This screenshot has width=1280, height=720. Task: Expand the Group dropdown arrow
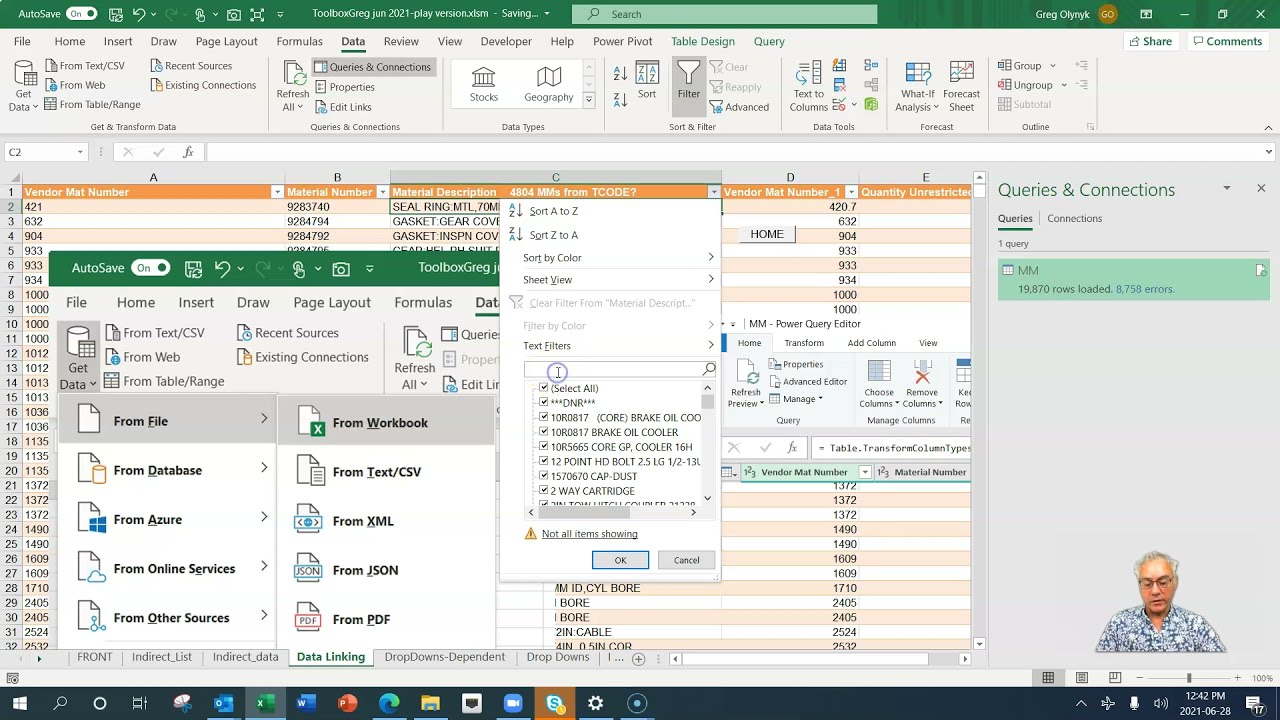point(1052,66)
